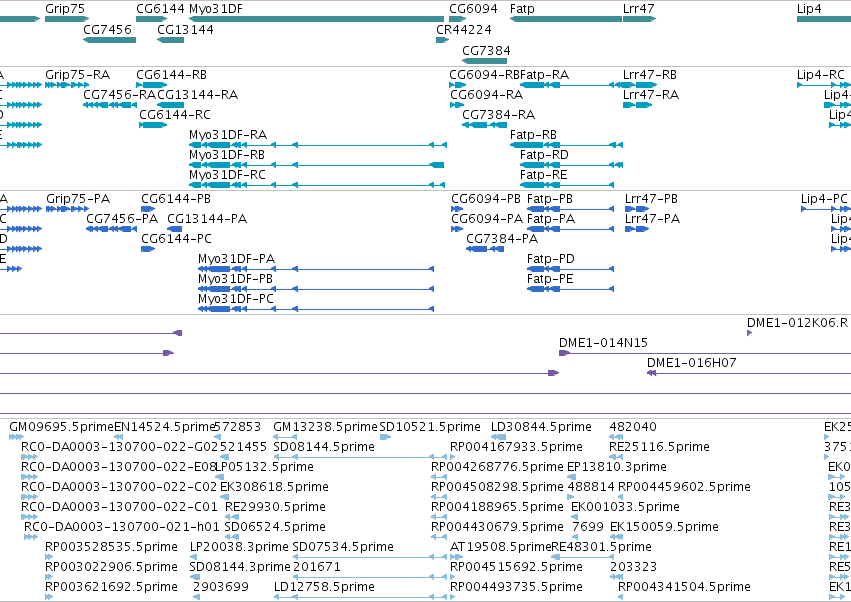Viewport: 851px width, 602px height.
Task: Click the RE25116.5prime EST label
Action: tap(659, 447)
